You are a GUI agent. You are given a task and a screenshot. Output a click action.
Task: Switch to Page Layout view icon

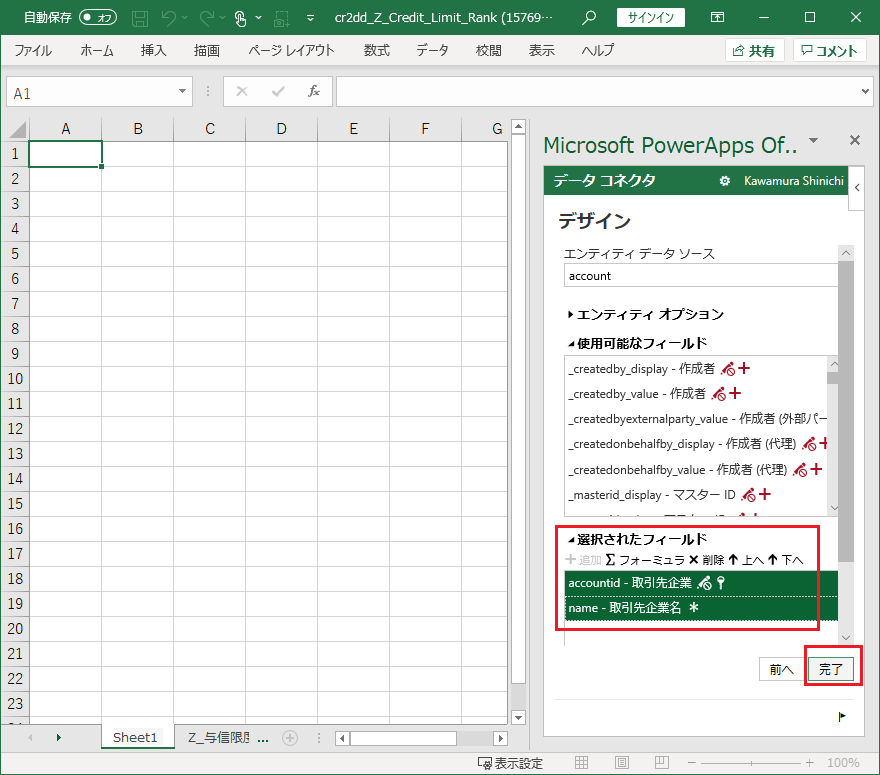coord(622,763)
